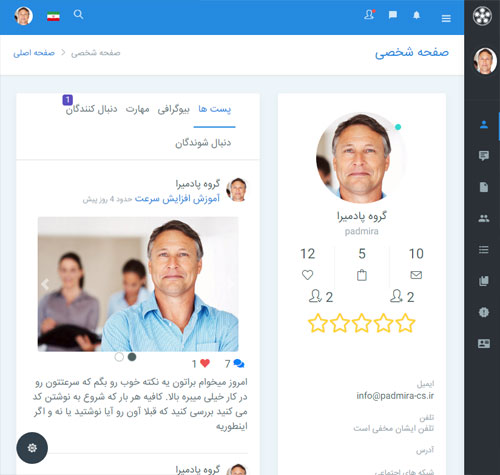This screenshot has height=475, width=500.
Task: Click the settings gear floating button
Action: click(32, 448)
